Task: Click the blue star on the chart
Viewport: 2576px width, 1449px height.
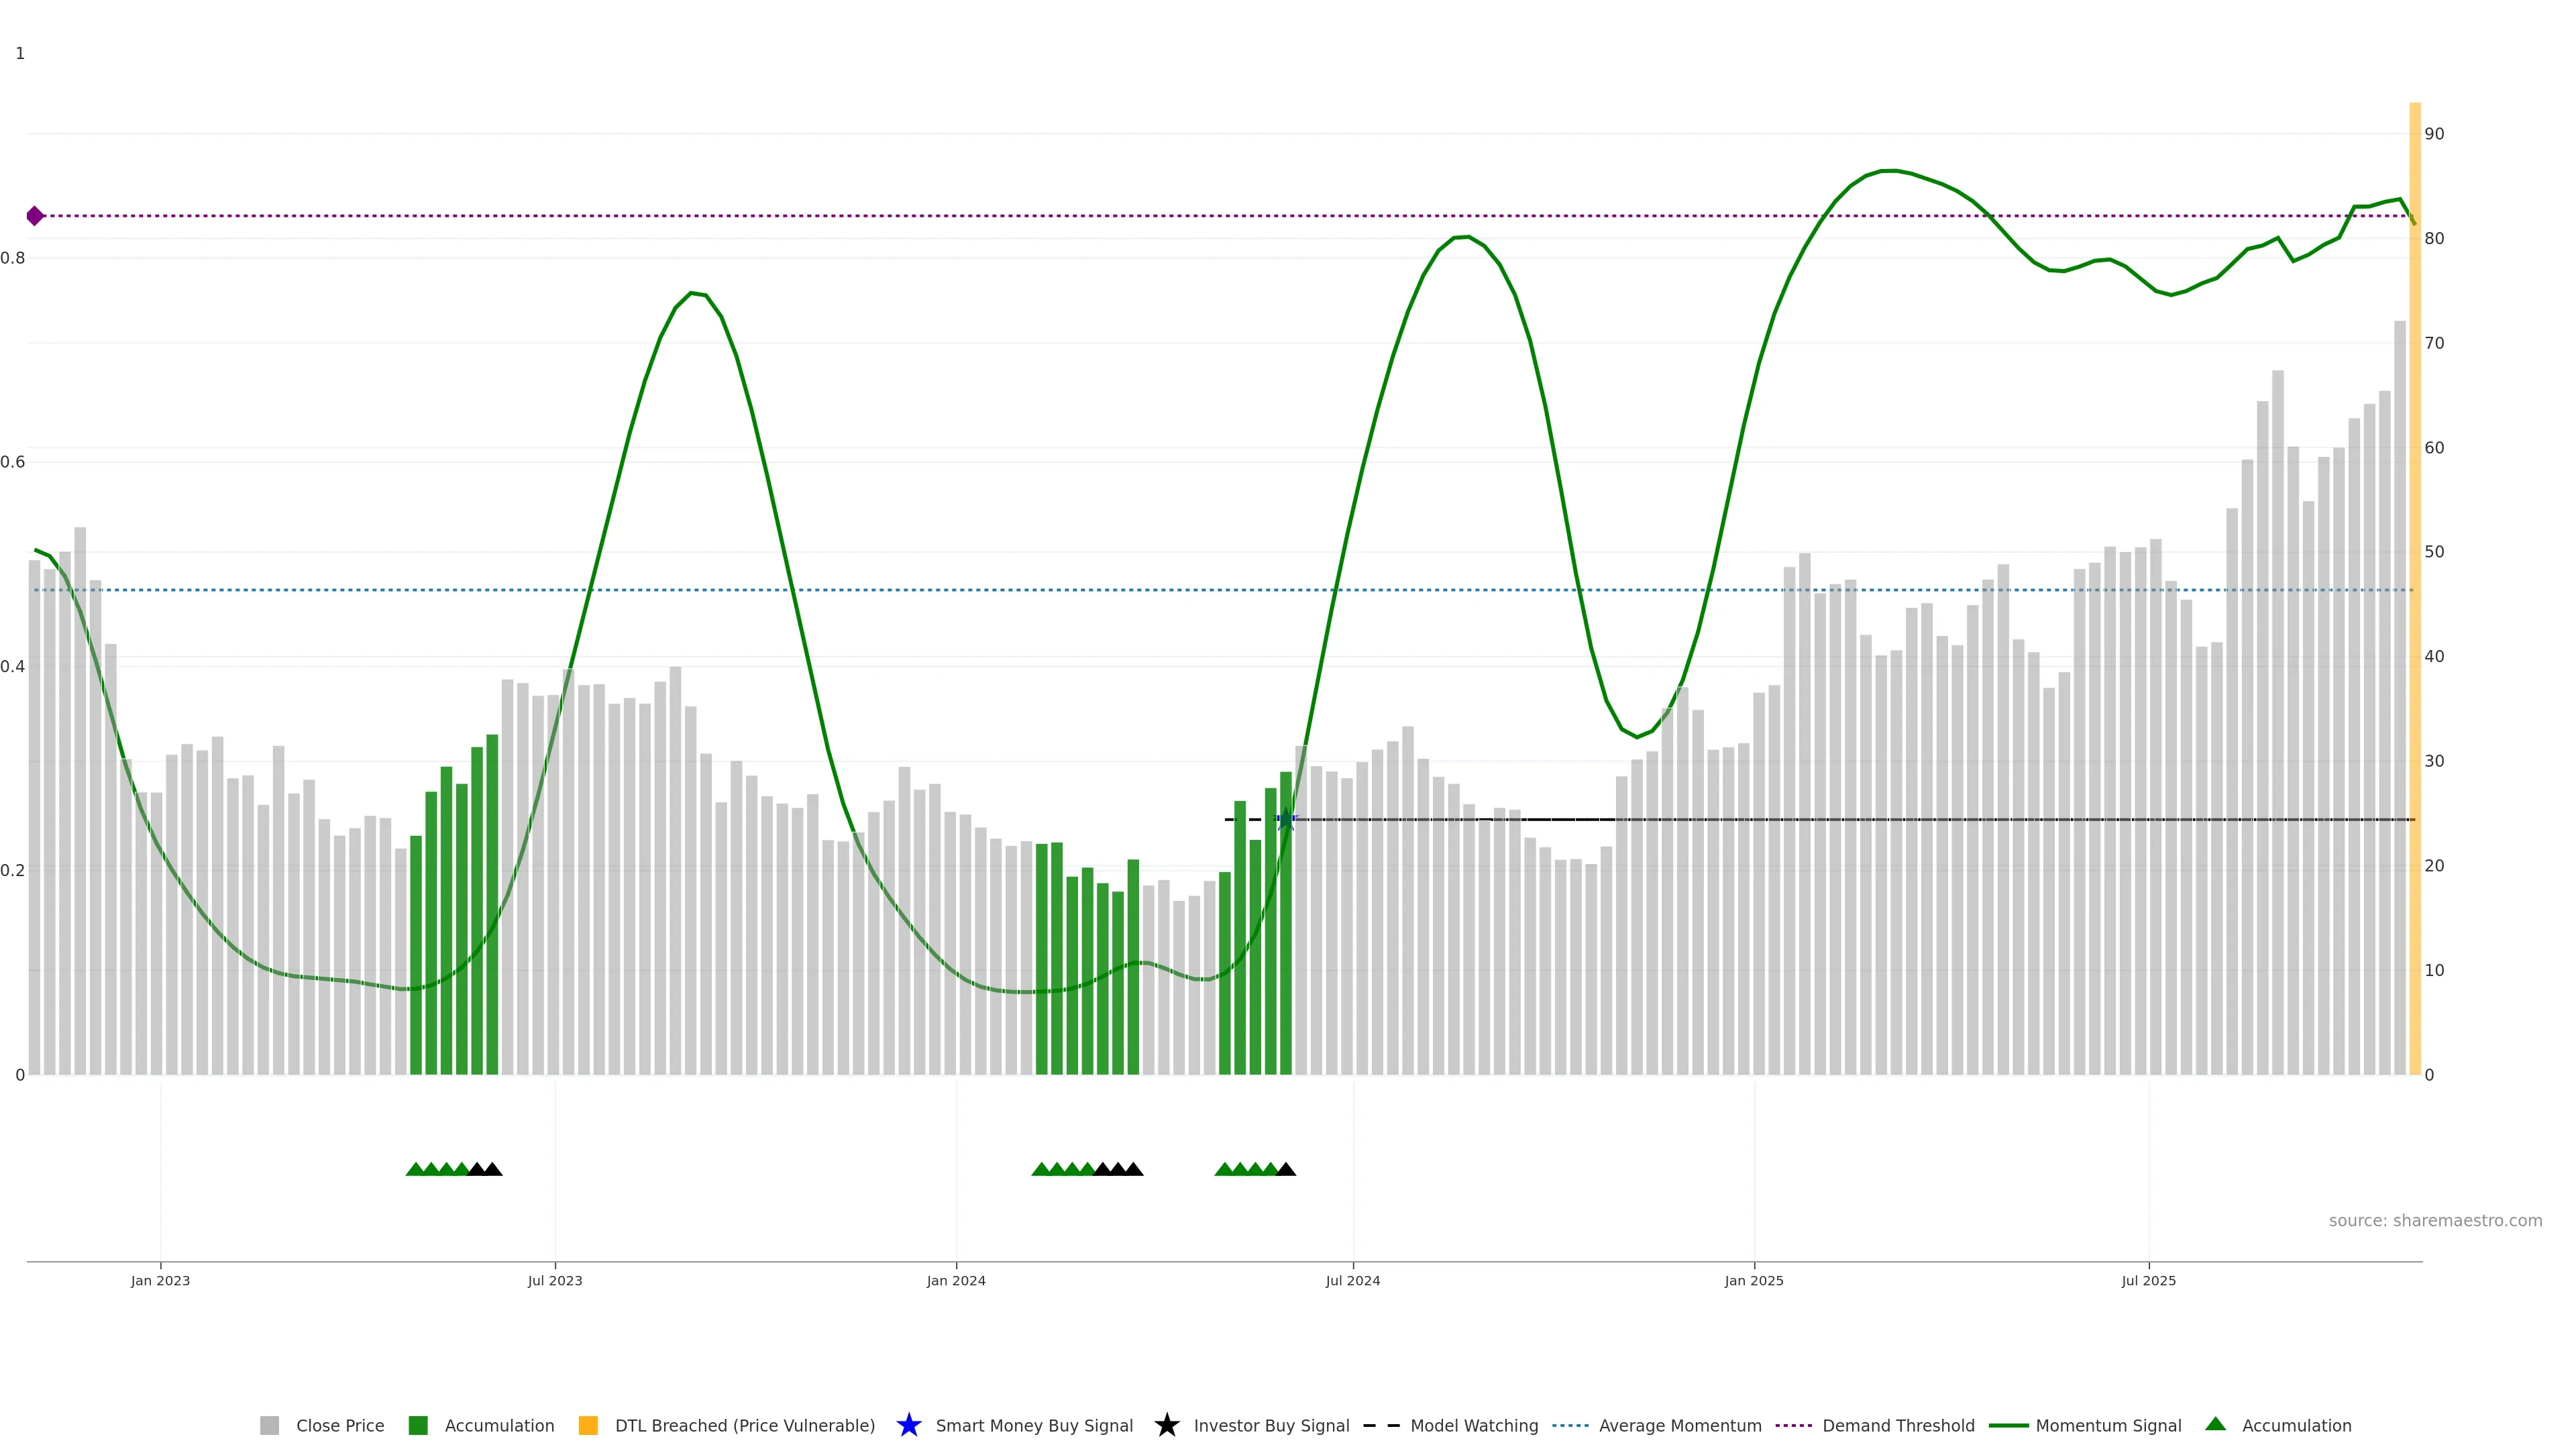Action: 1286,820
